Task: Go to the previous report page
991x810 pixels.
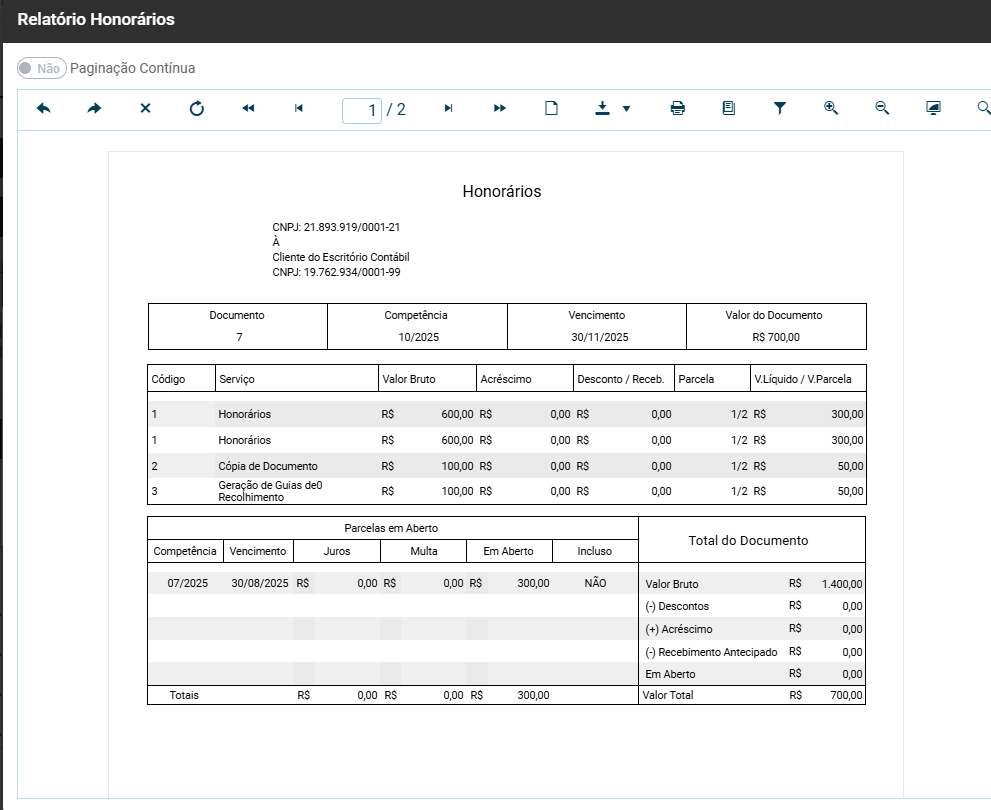Action: 298,108
